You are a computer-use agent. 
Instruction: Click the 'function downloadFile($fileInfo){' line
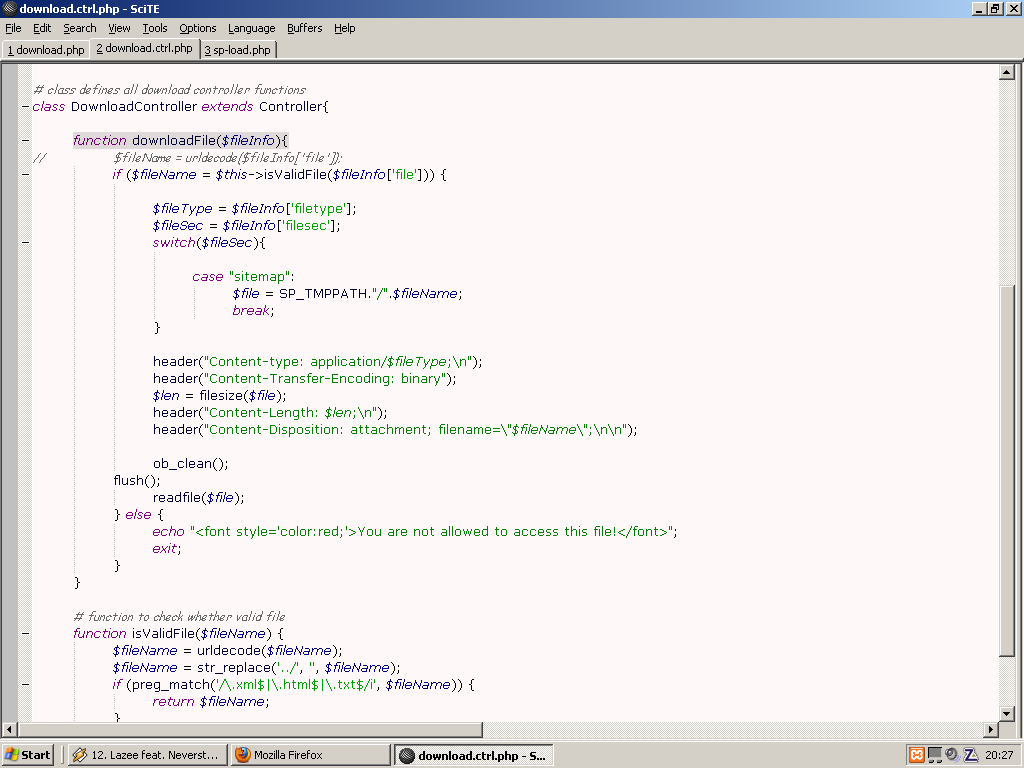[180, 140]
